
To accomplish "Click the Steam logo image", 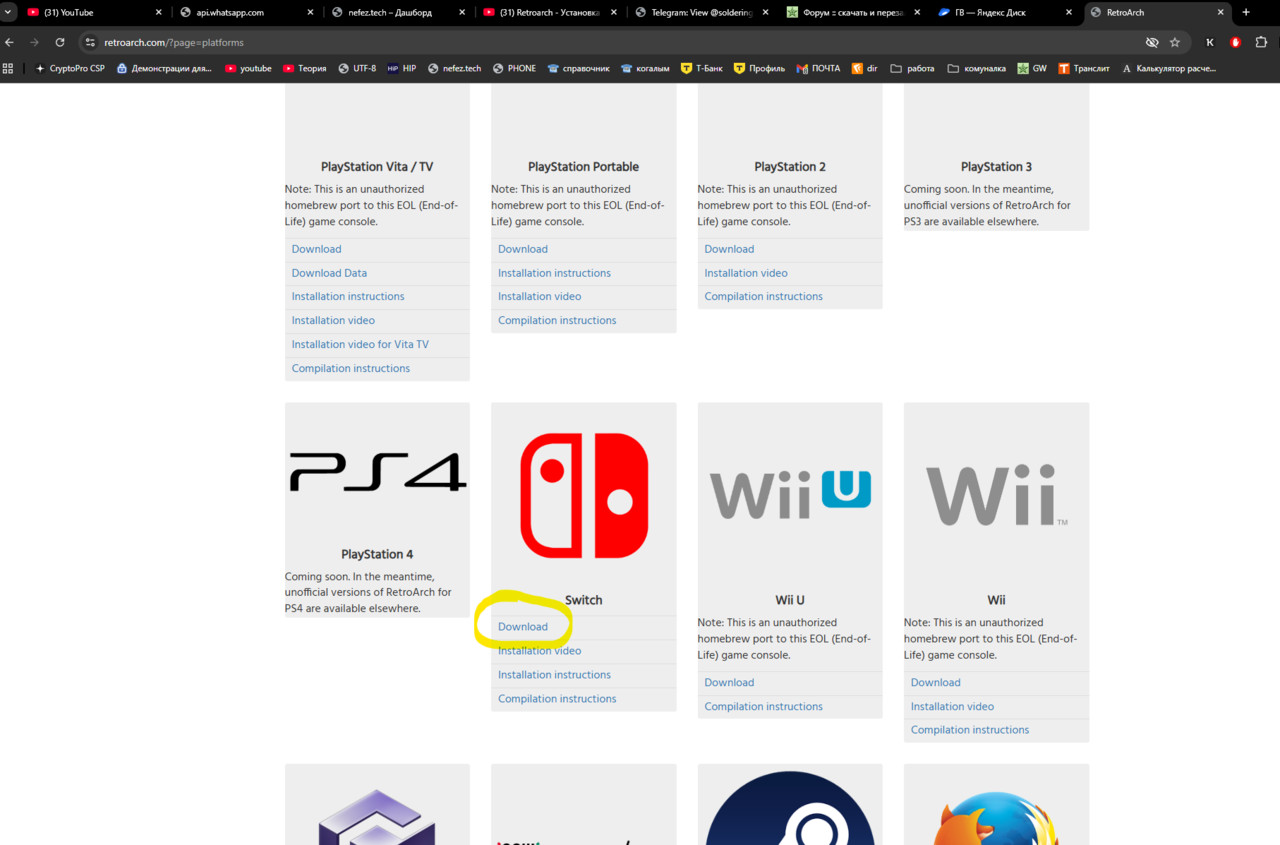I will click(x=790, y=808).
